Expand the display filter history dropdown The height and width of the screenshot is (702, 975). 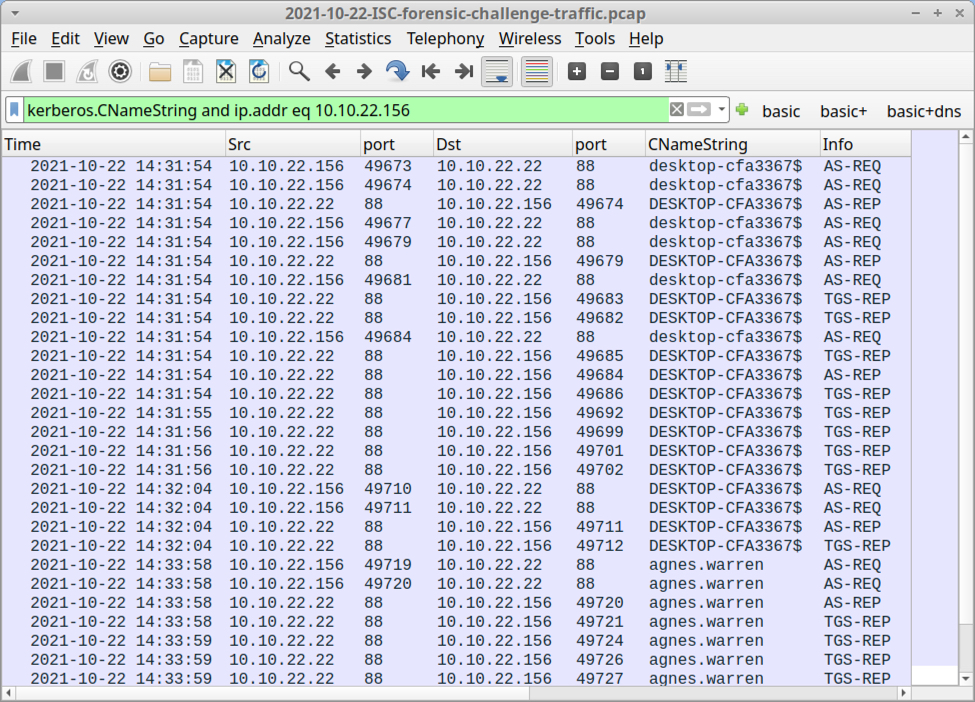pos(720,110)
